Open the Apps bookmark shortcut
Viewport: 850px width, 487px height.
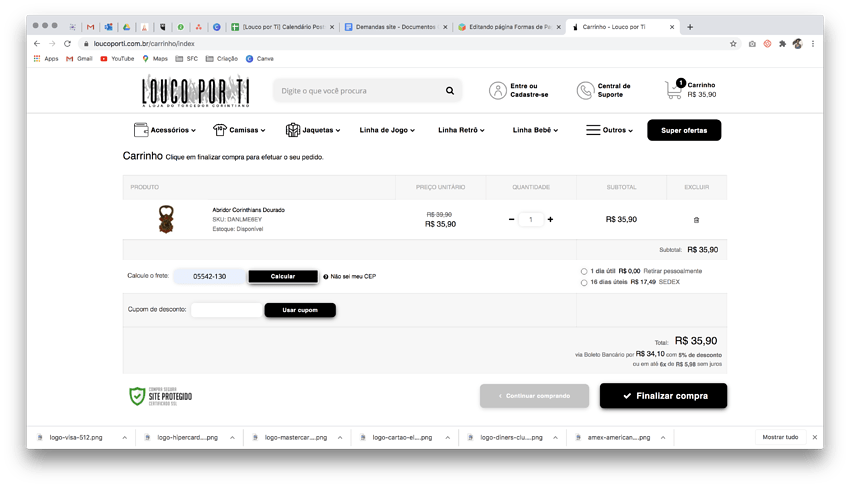tap(46, 59)
